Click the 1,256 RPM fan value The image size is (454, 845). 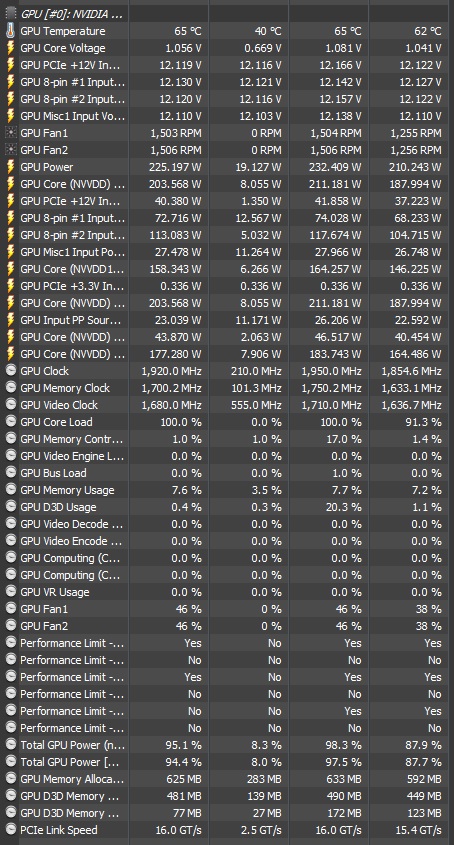pos(415,150)
